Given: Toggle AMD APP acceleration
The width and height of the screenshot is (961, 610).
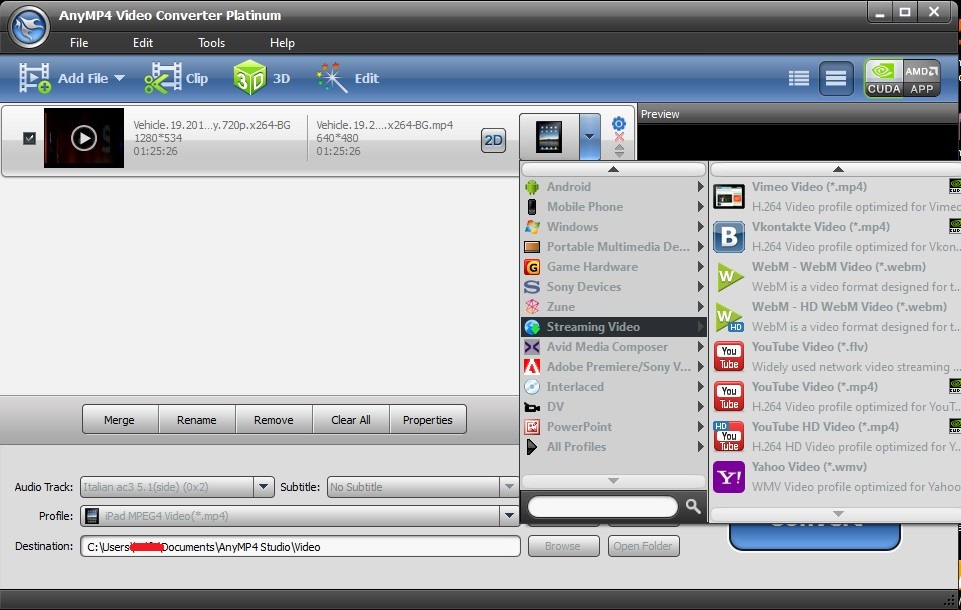Looking at the screenshot, I should point(922,78).
